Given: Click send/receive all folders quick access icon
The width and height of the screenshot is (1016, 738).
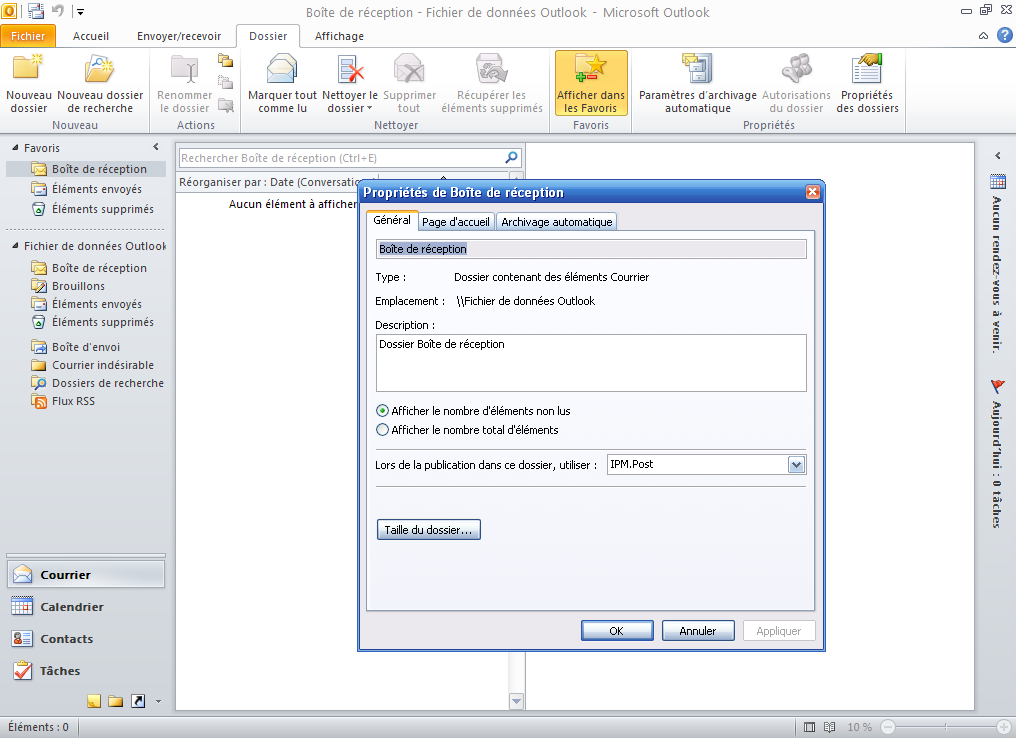Looking at the screenshot, I should pos(36,11).
